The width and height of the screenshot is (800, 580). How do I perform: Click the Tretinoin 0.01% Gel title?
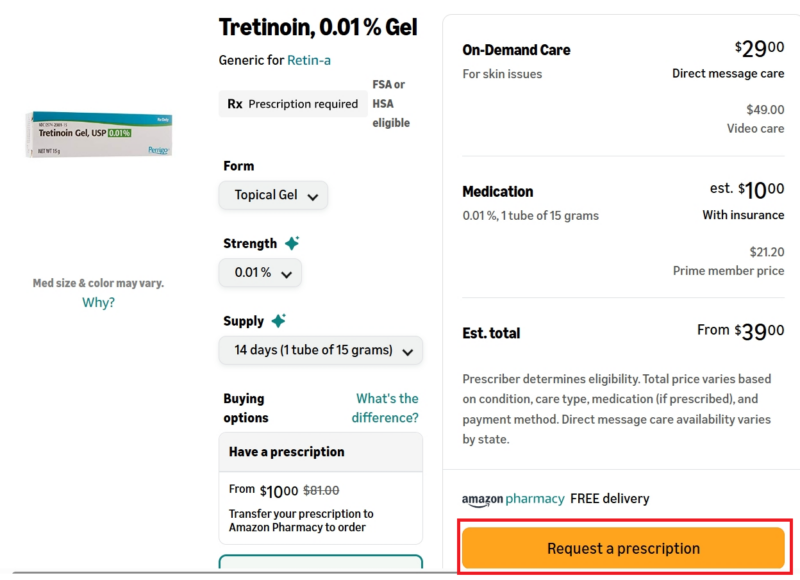[318, 27]
